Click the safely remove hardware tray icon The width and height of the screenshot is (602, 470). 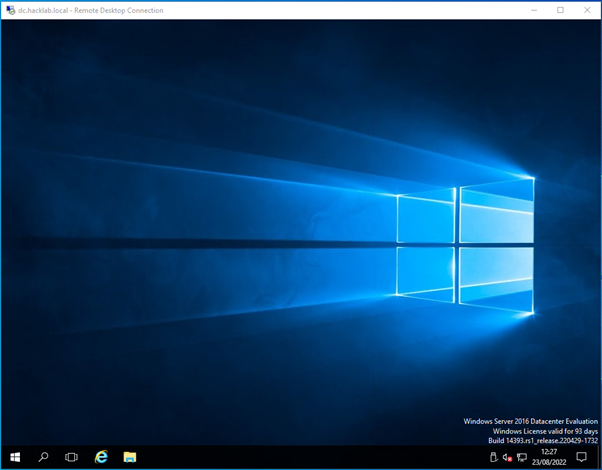[494, 457]
